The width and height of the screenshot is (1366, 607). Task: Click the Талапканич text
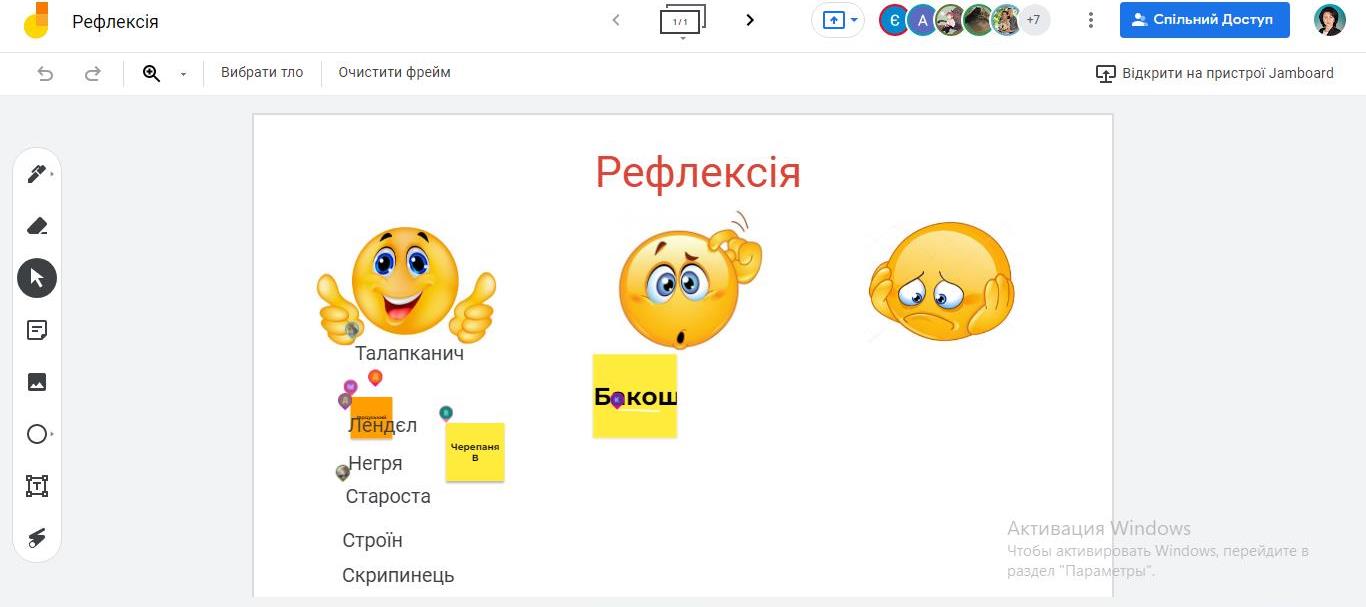[x=409, y=353]
